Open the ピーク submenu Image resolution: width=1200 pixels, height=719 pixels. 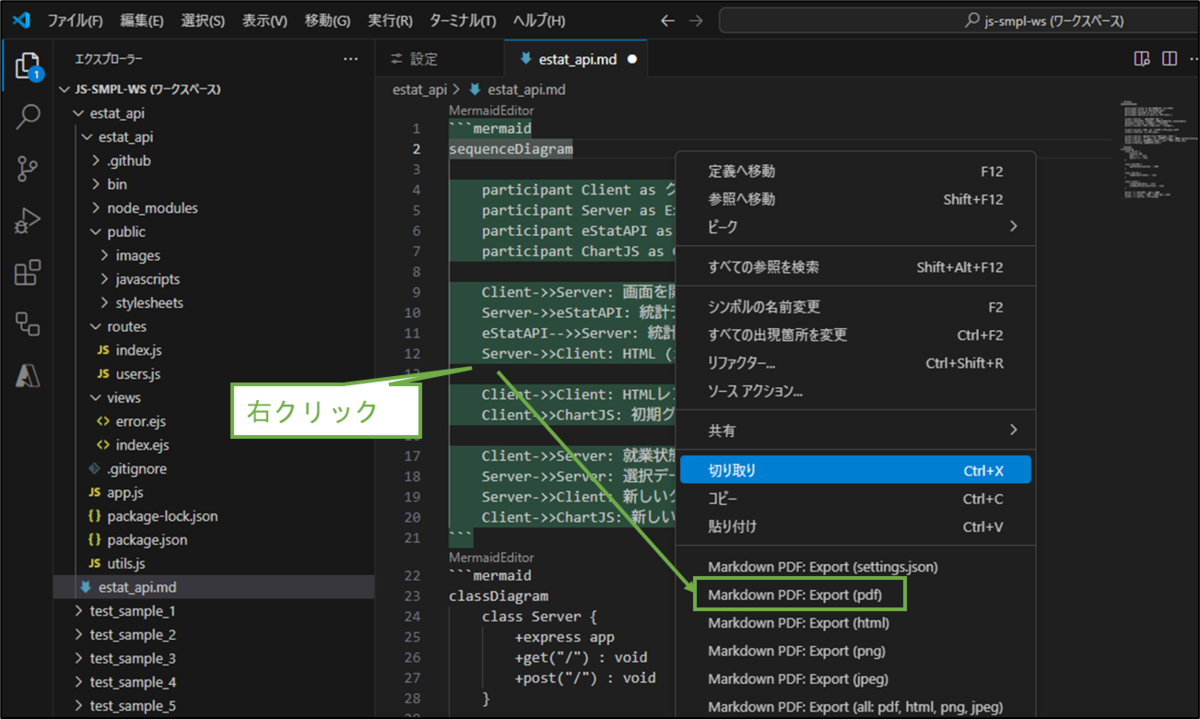[855, 228]
